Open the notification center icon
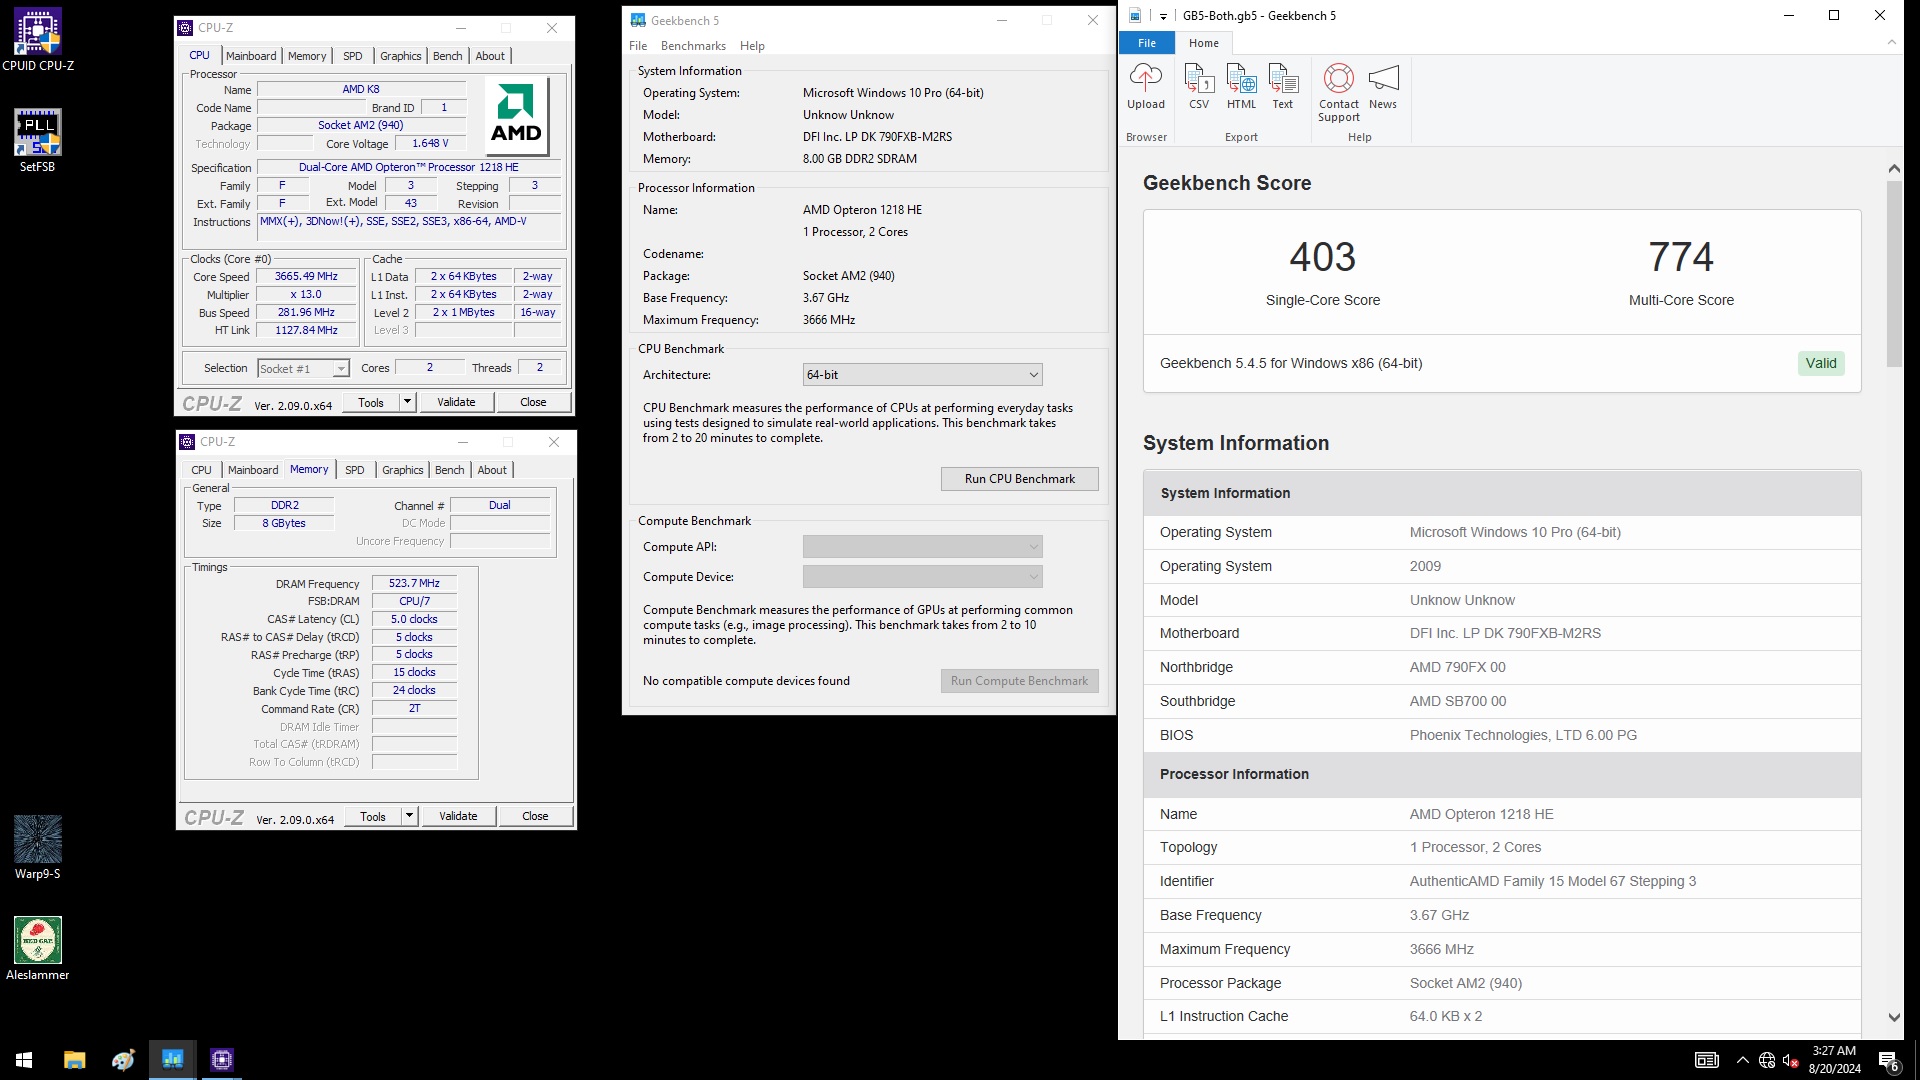Screen dimensions: 1920x1080 pyautogui.click(x=1888, y=1060)
